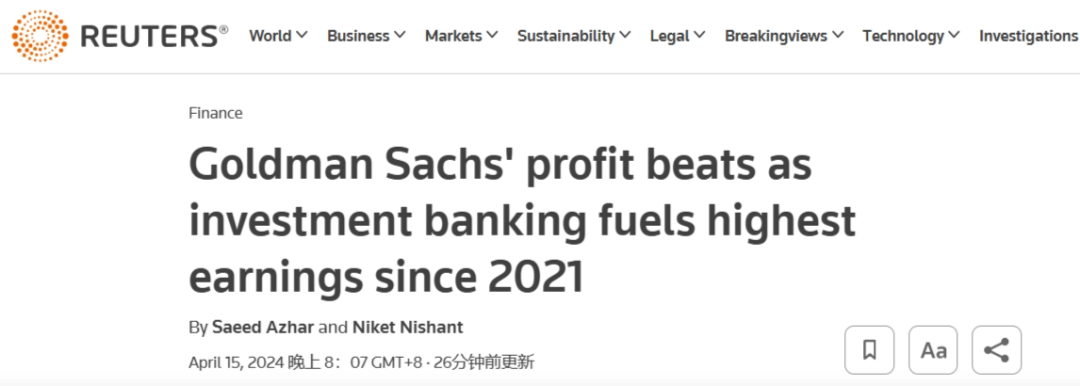
Task: Expand the Technology dropdown arrow
Action: click(954, 35)
